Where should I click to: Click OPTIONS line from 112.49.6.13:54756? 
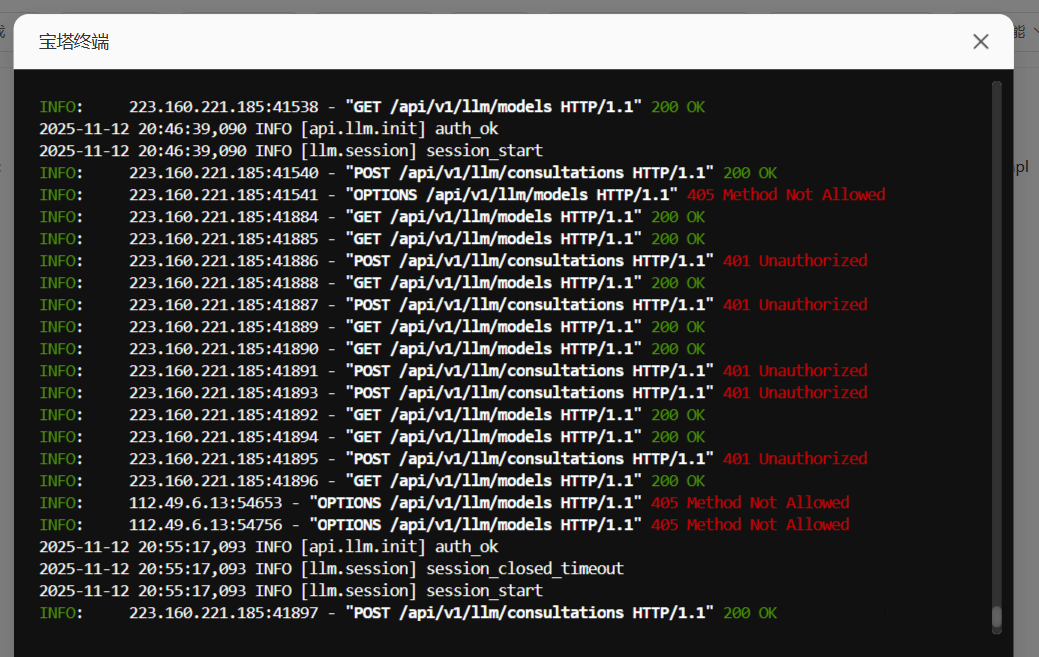(444, 525)
